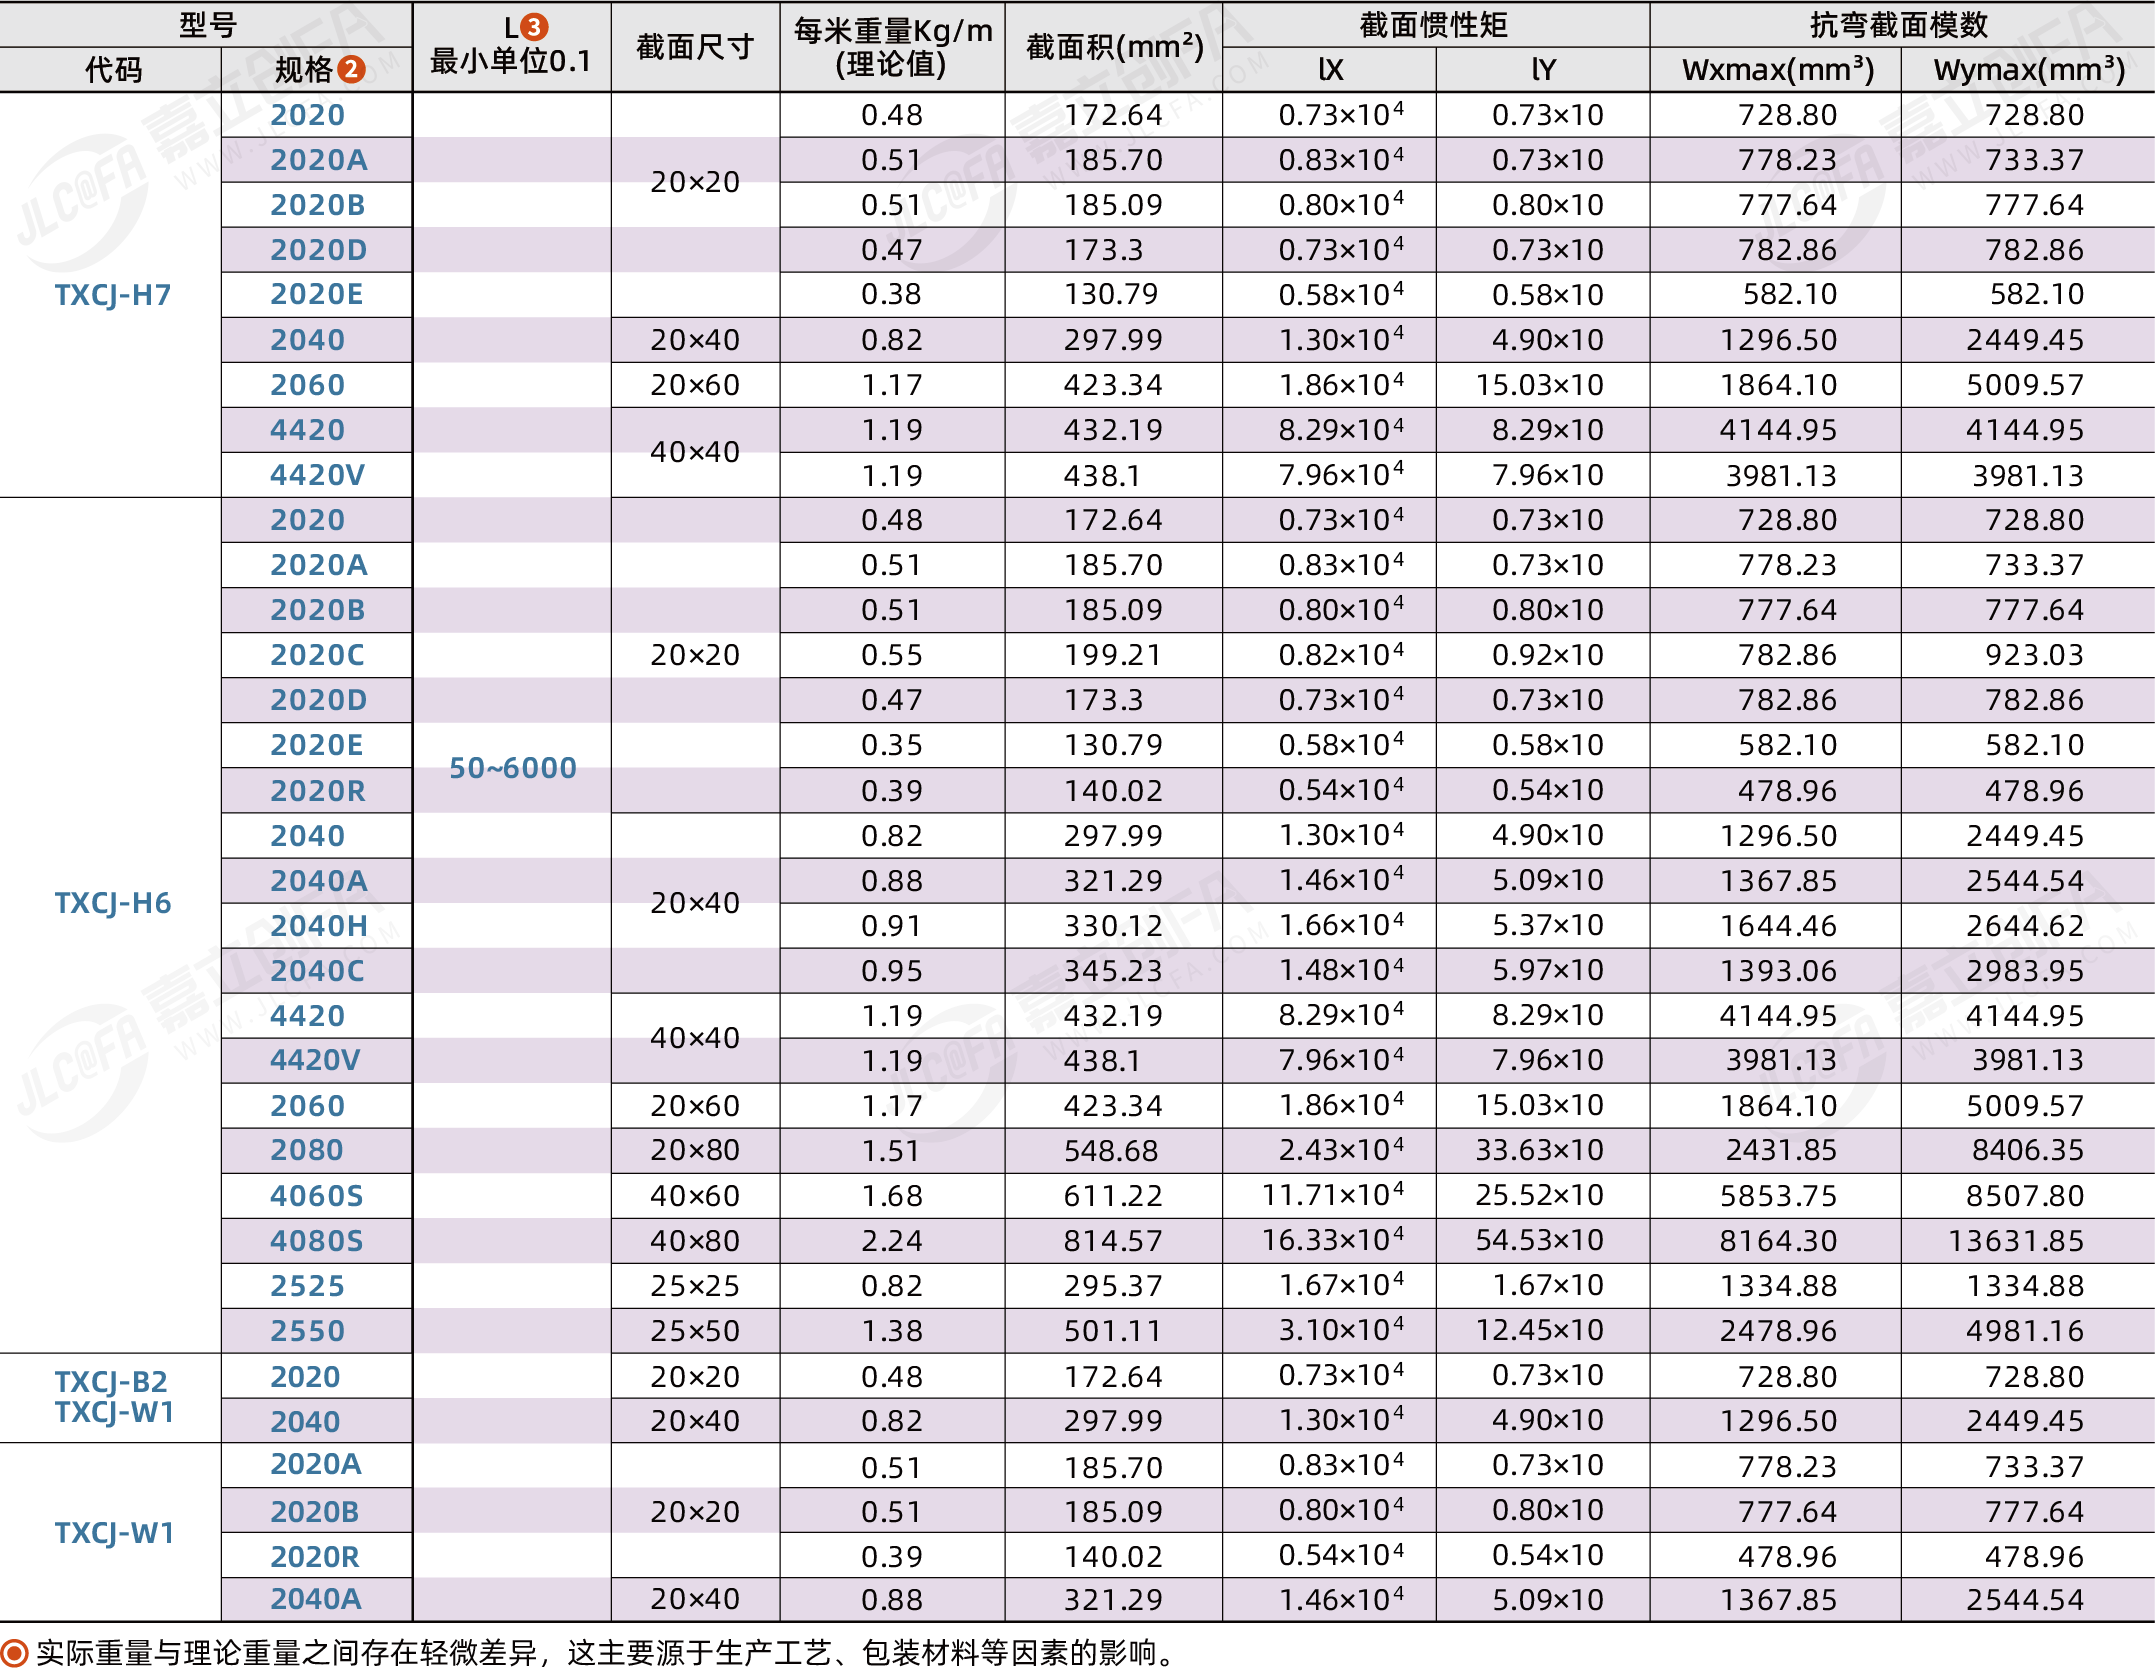Select the 20×80 section size cell

pyautogui.click(x=695, y=1150)
